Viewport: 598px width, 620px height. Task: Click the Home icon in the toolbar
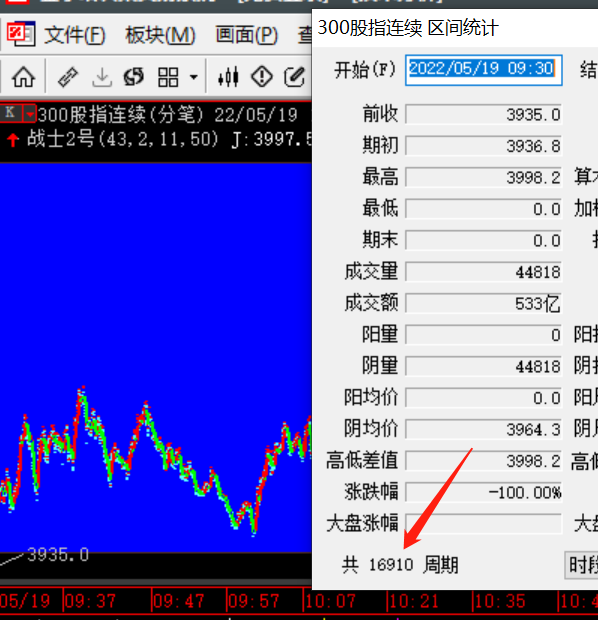click(x=24, y=77)
